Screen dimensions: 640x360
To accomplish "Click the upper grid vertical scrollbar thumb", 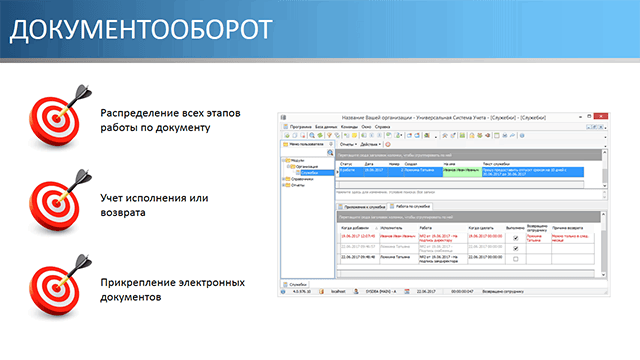I will [604, 175].
